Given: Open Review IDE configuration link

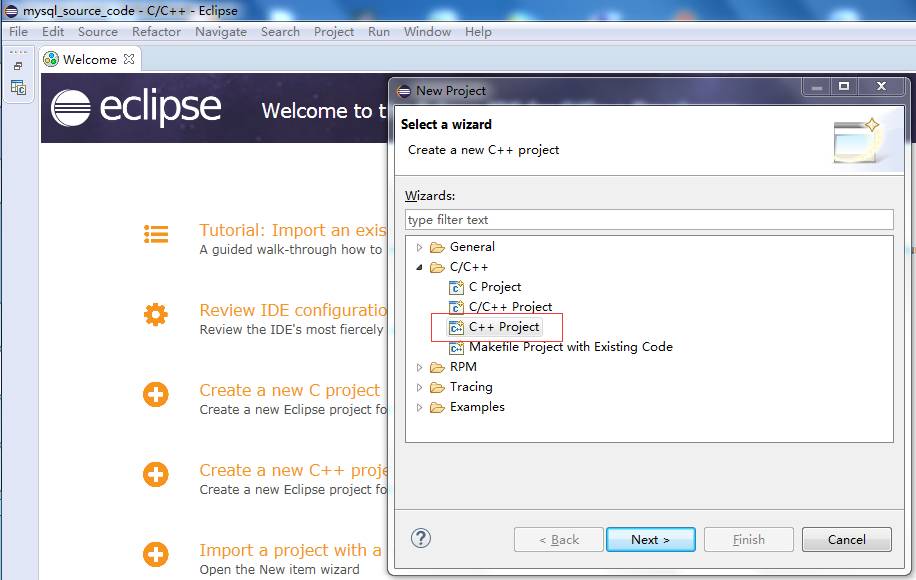Looking at the screenshot, I should 293,310.
